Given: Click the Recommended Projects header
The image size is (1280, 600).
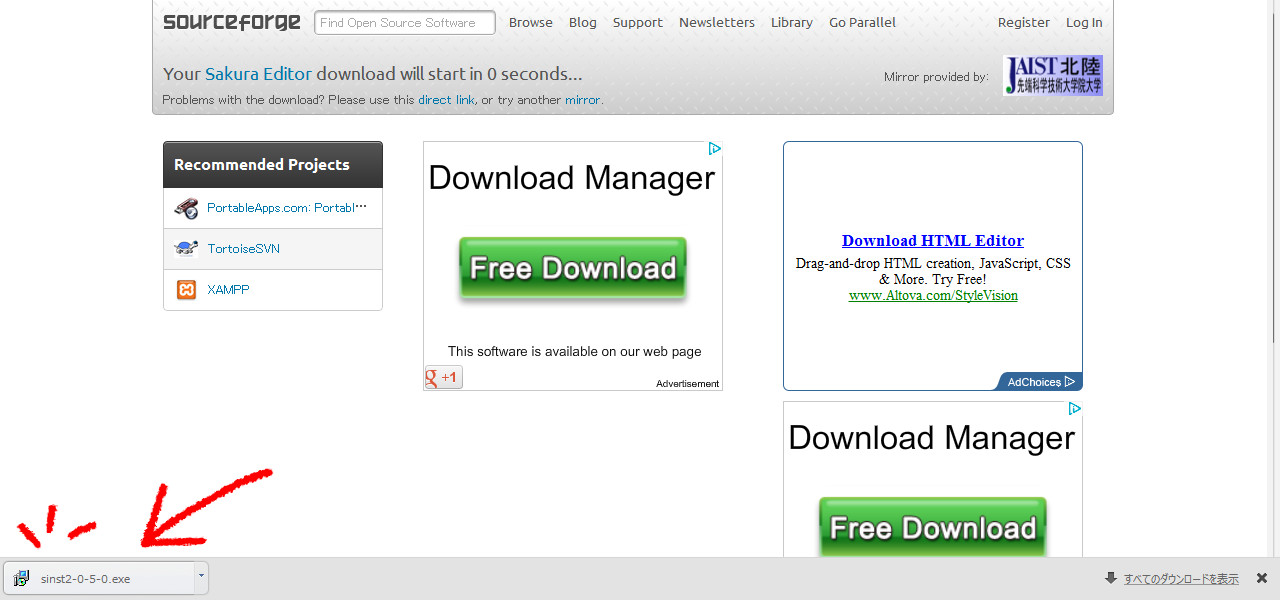Looking at the screenshot, I should click(273, 164).
